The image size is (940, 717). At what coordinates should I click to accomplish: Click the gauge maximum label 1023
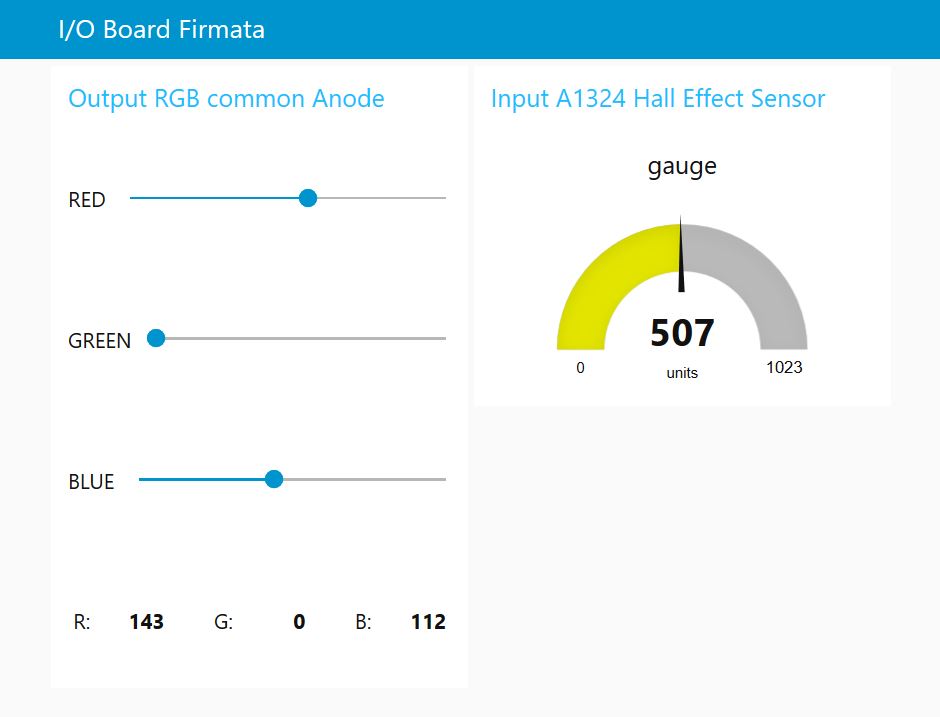784,367
